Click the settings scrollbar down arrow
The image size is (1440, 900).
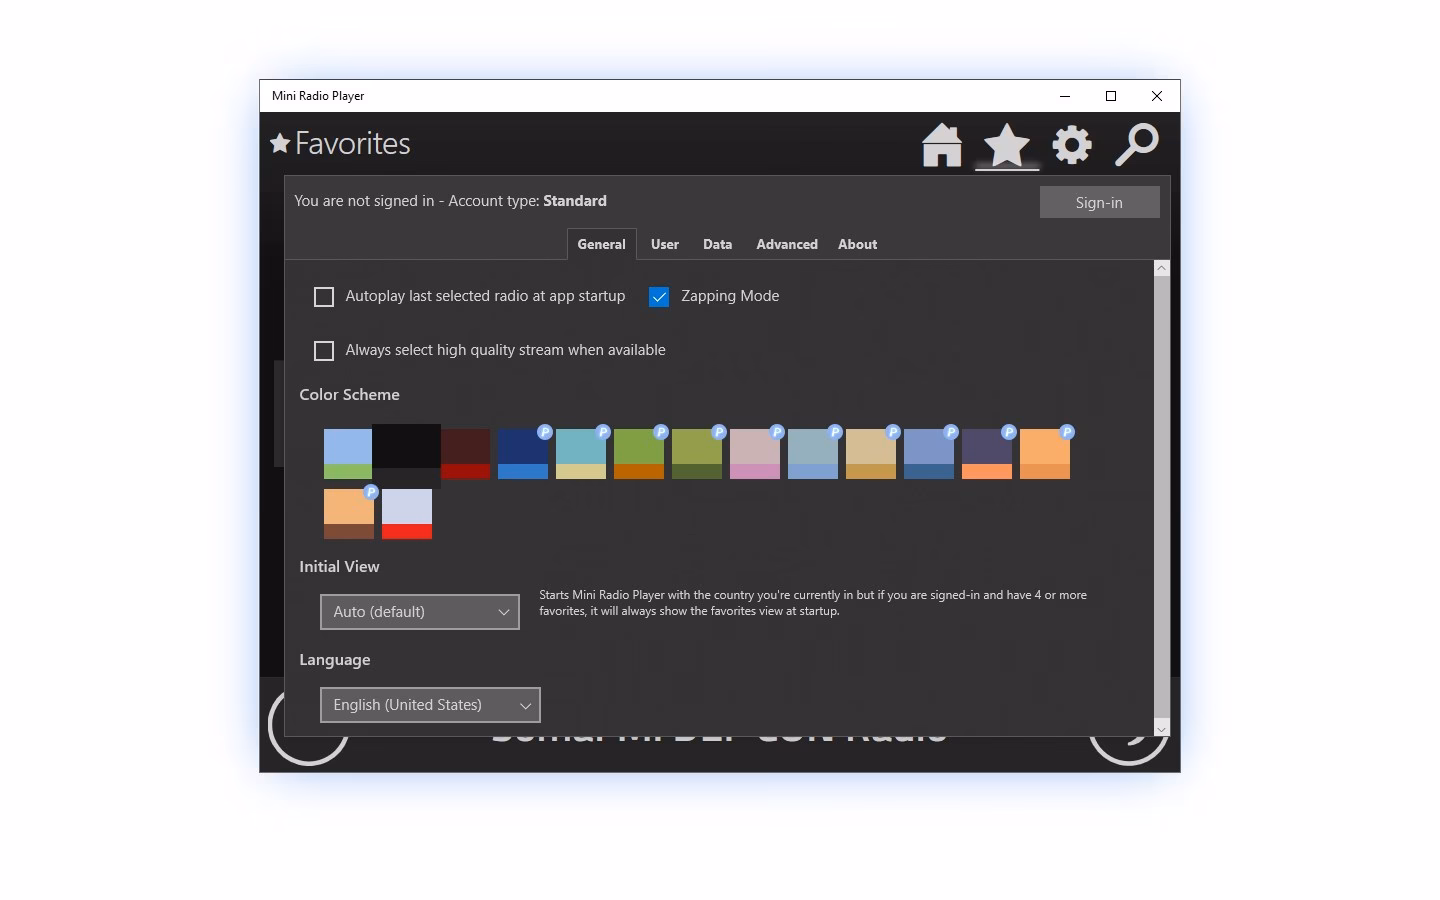click(x=1162, y=729)
